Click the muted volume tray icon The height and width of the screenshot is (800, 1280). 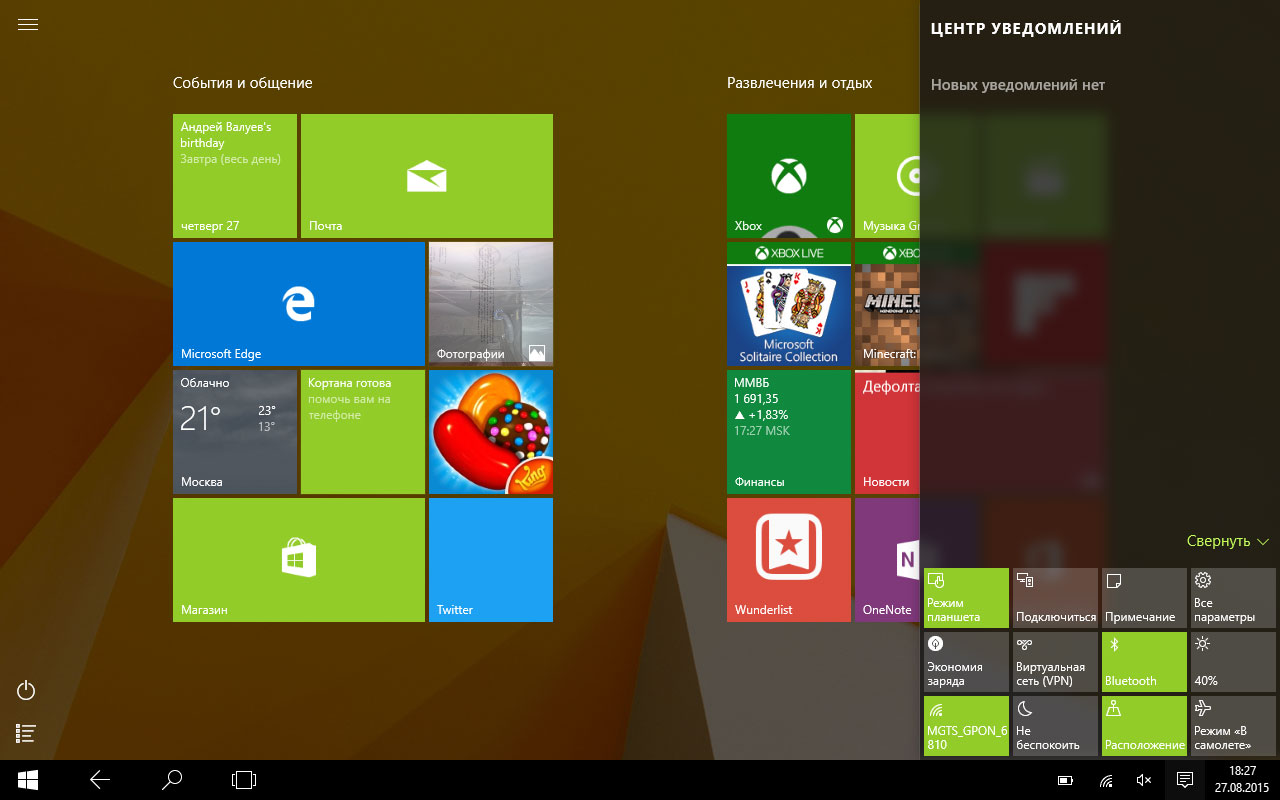coord(1145,780)
